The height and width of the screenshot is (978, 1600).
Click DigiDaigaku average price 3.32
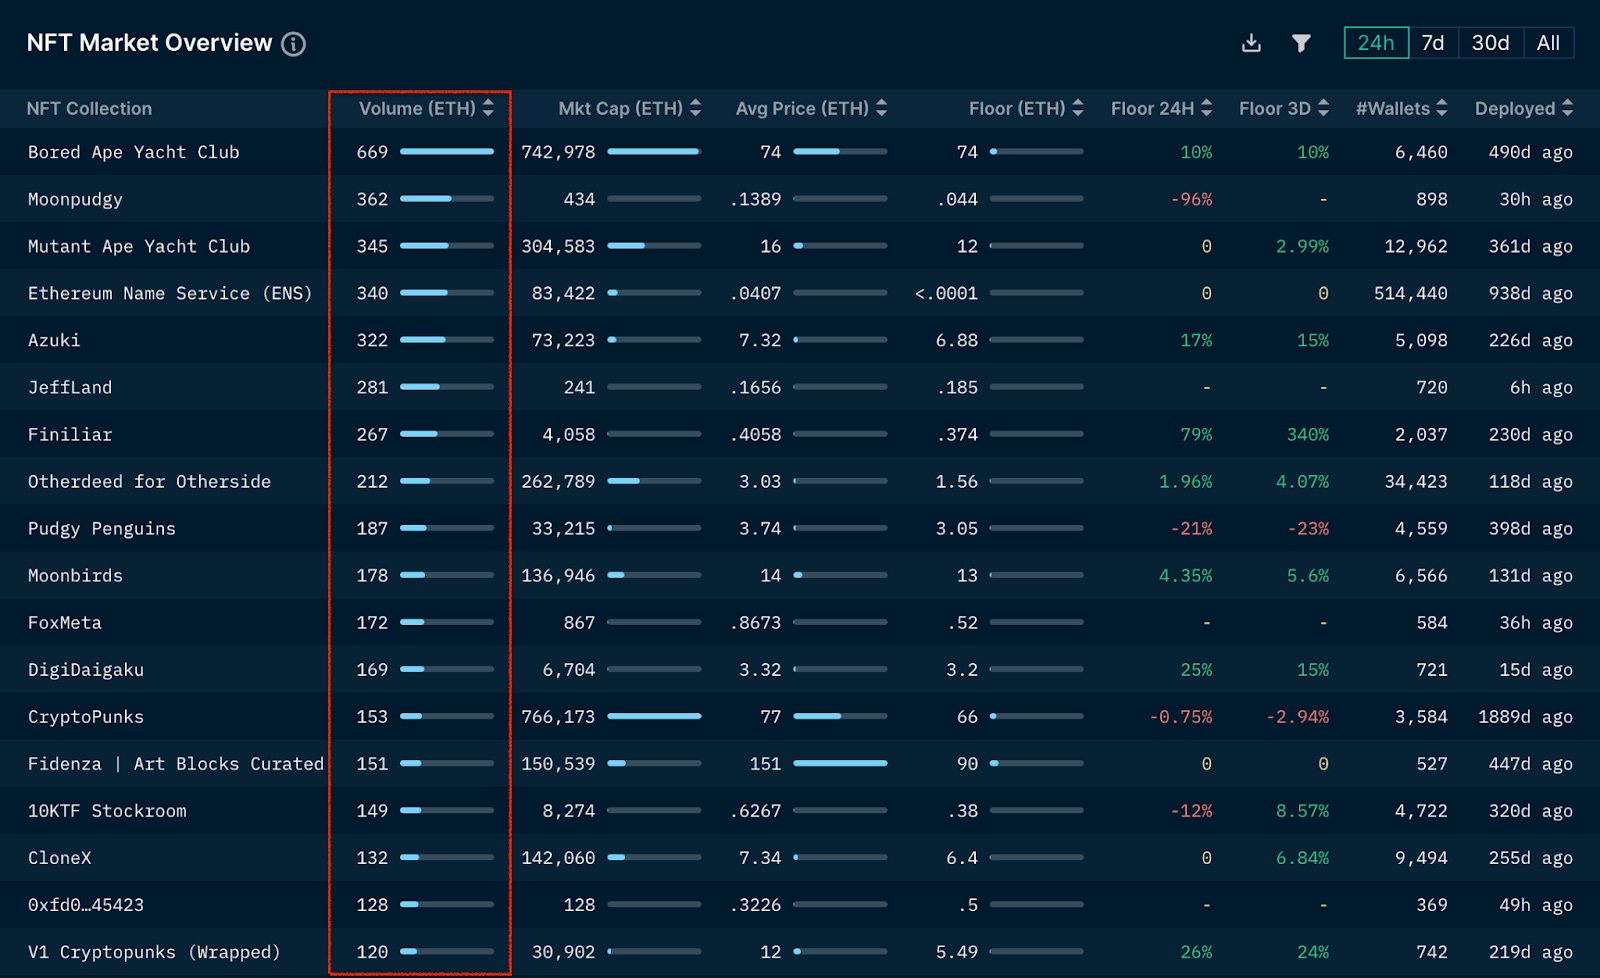click(760, 669)
